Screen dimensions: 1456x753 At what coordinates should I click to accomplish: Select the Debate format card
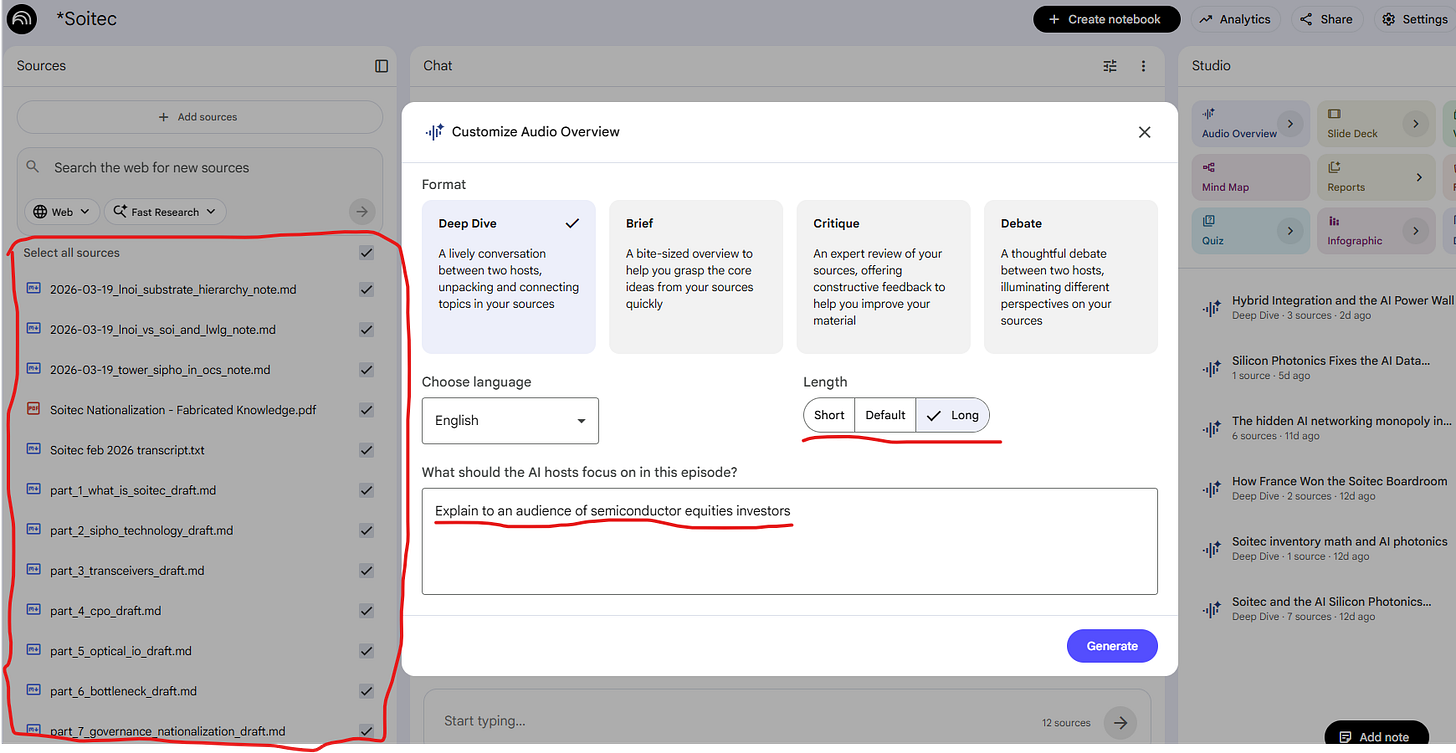[1071, 277]
